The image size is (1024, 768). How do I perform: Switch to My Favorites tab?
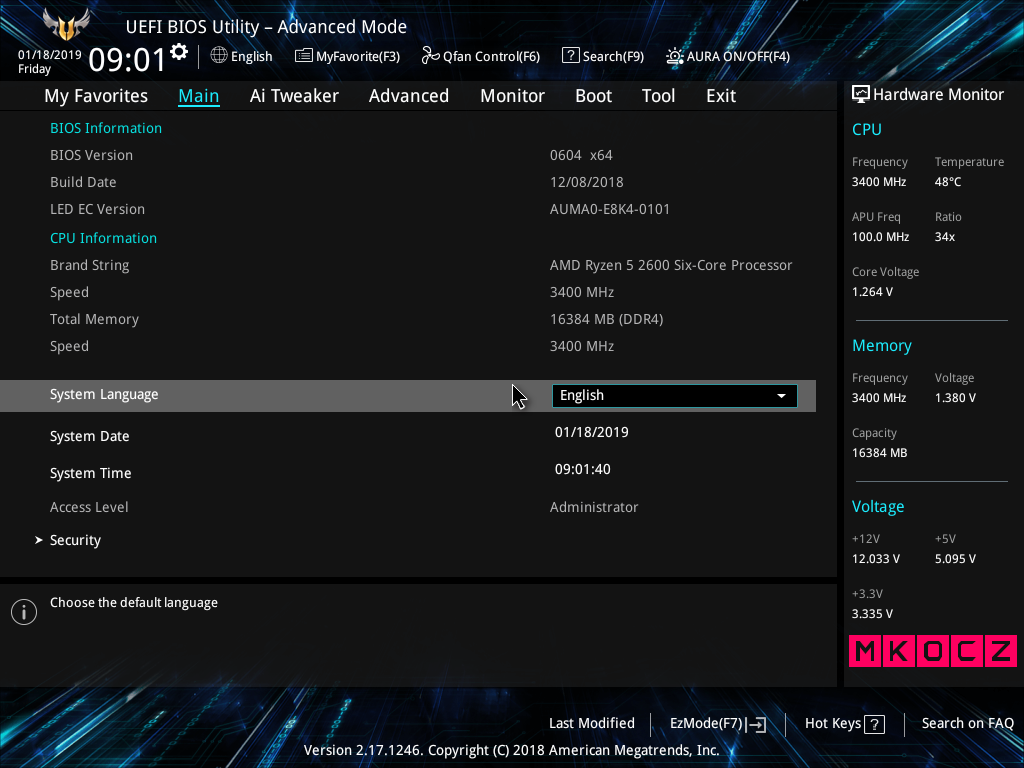(x=96, y=96)
